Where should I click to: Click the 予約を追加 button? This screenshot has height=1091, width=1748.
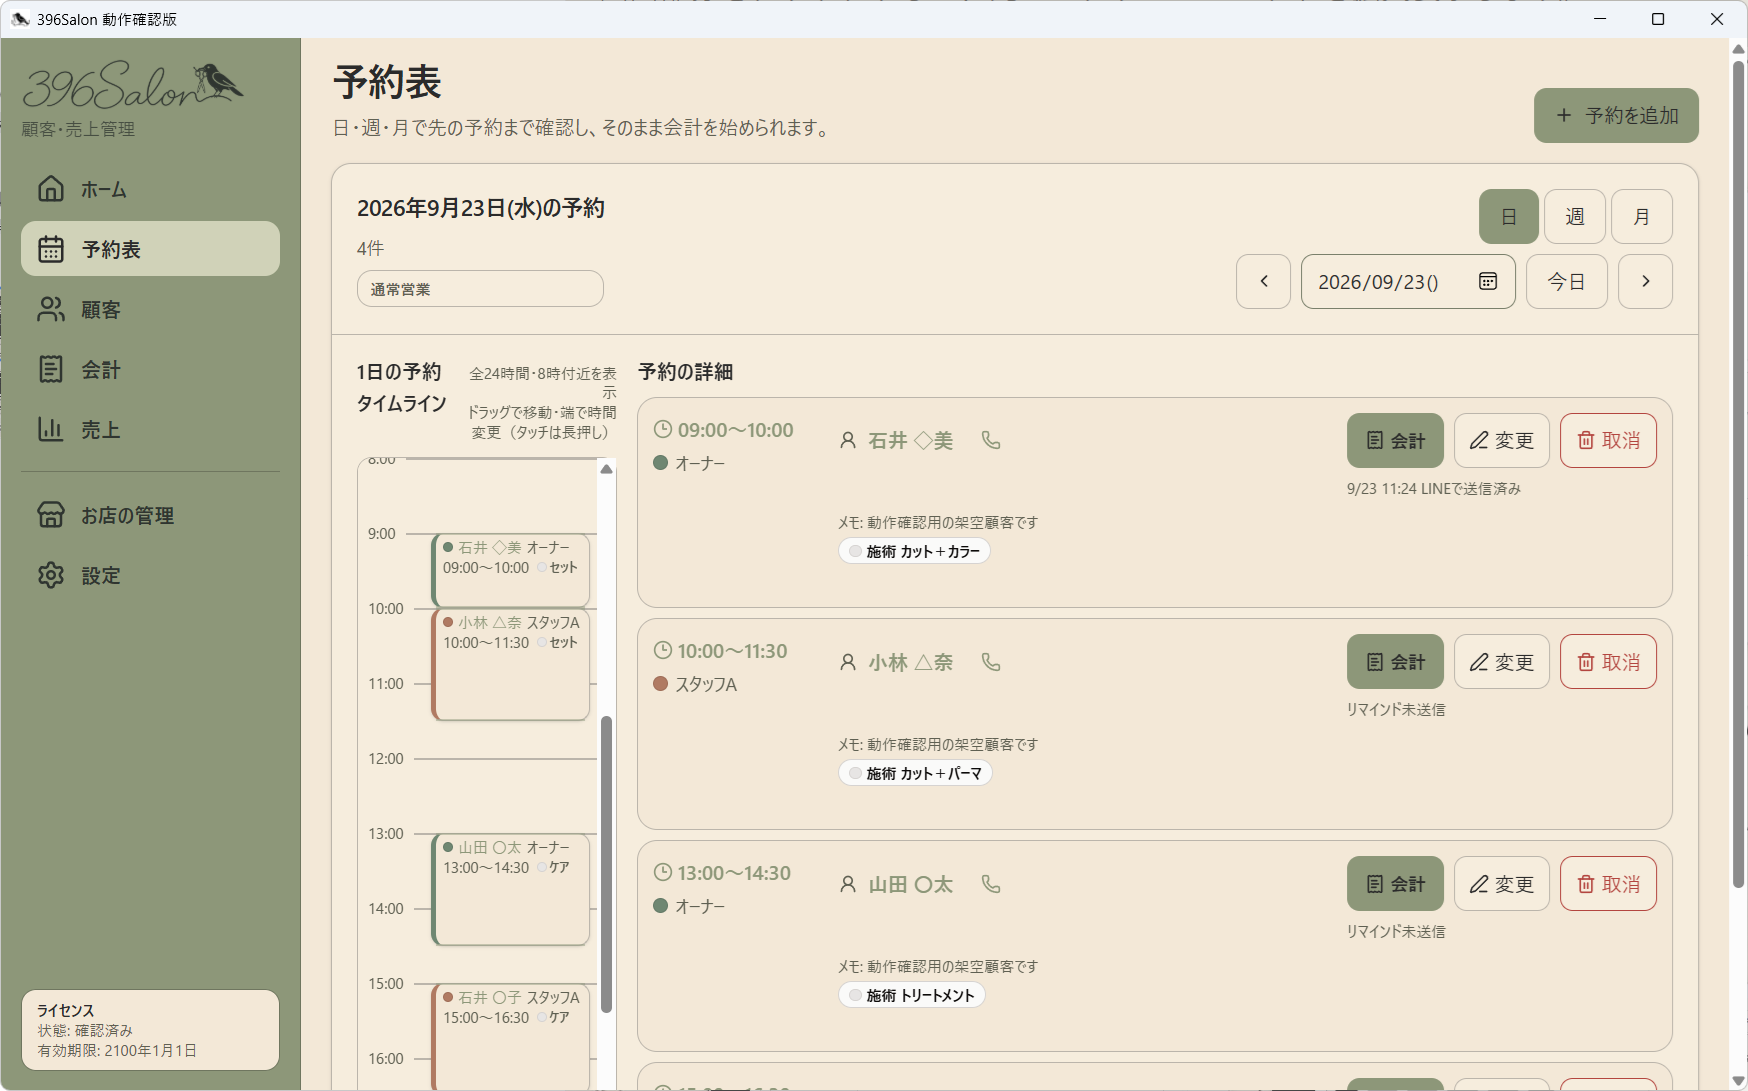pos(1616,115)
